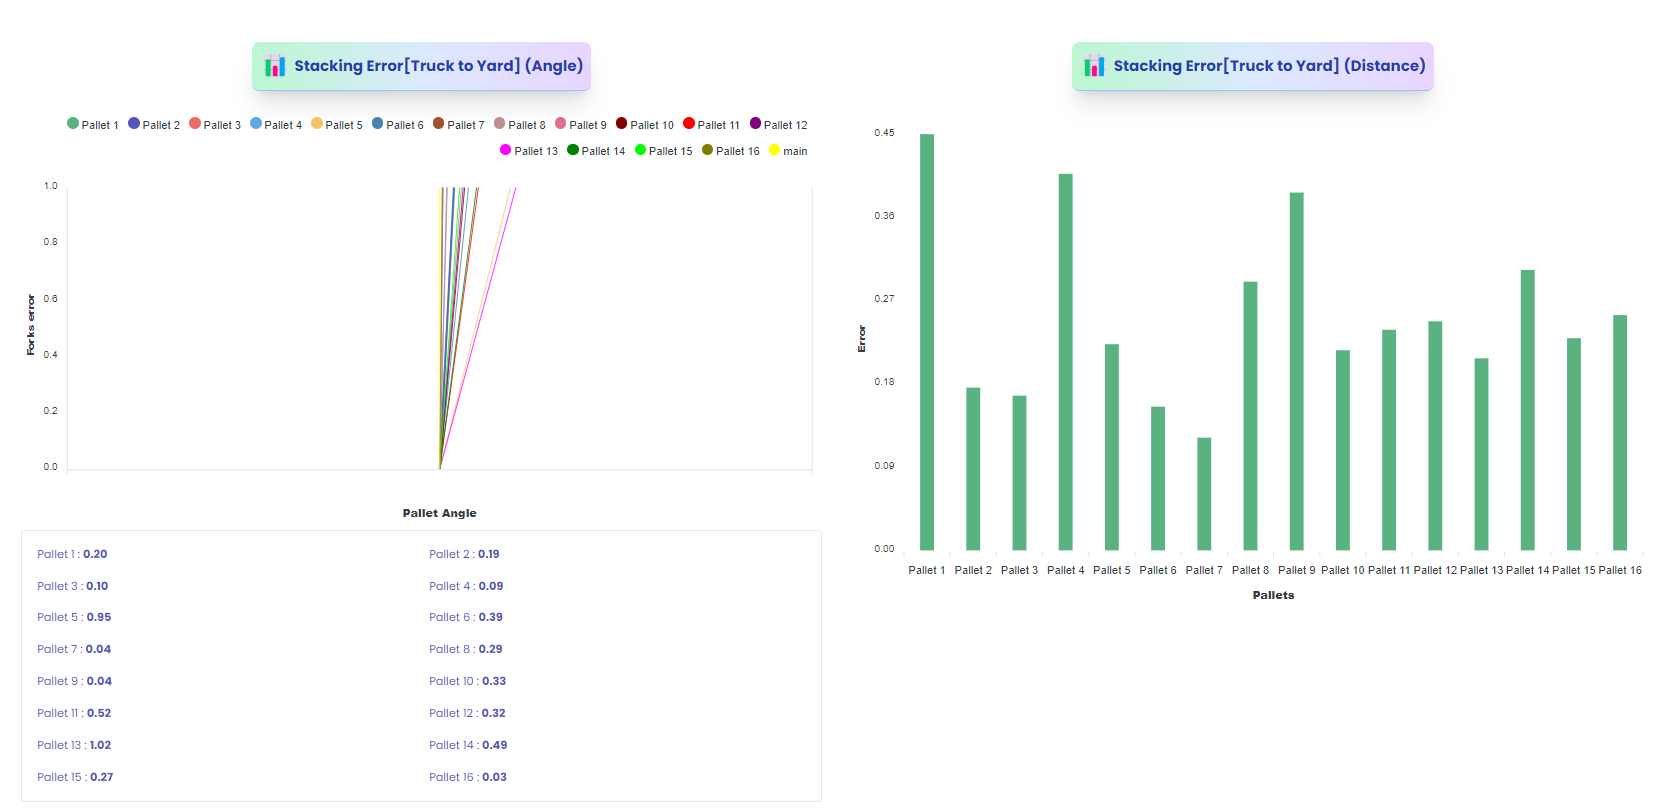1660x811 pixels.
Task: Click the Pallet 5 bar in Distance chart
Action: click(x=1112, y=447)
